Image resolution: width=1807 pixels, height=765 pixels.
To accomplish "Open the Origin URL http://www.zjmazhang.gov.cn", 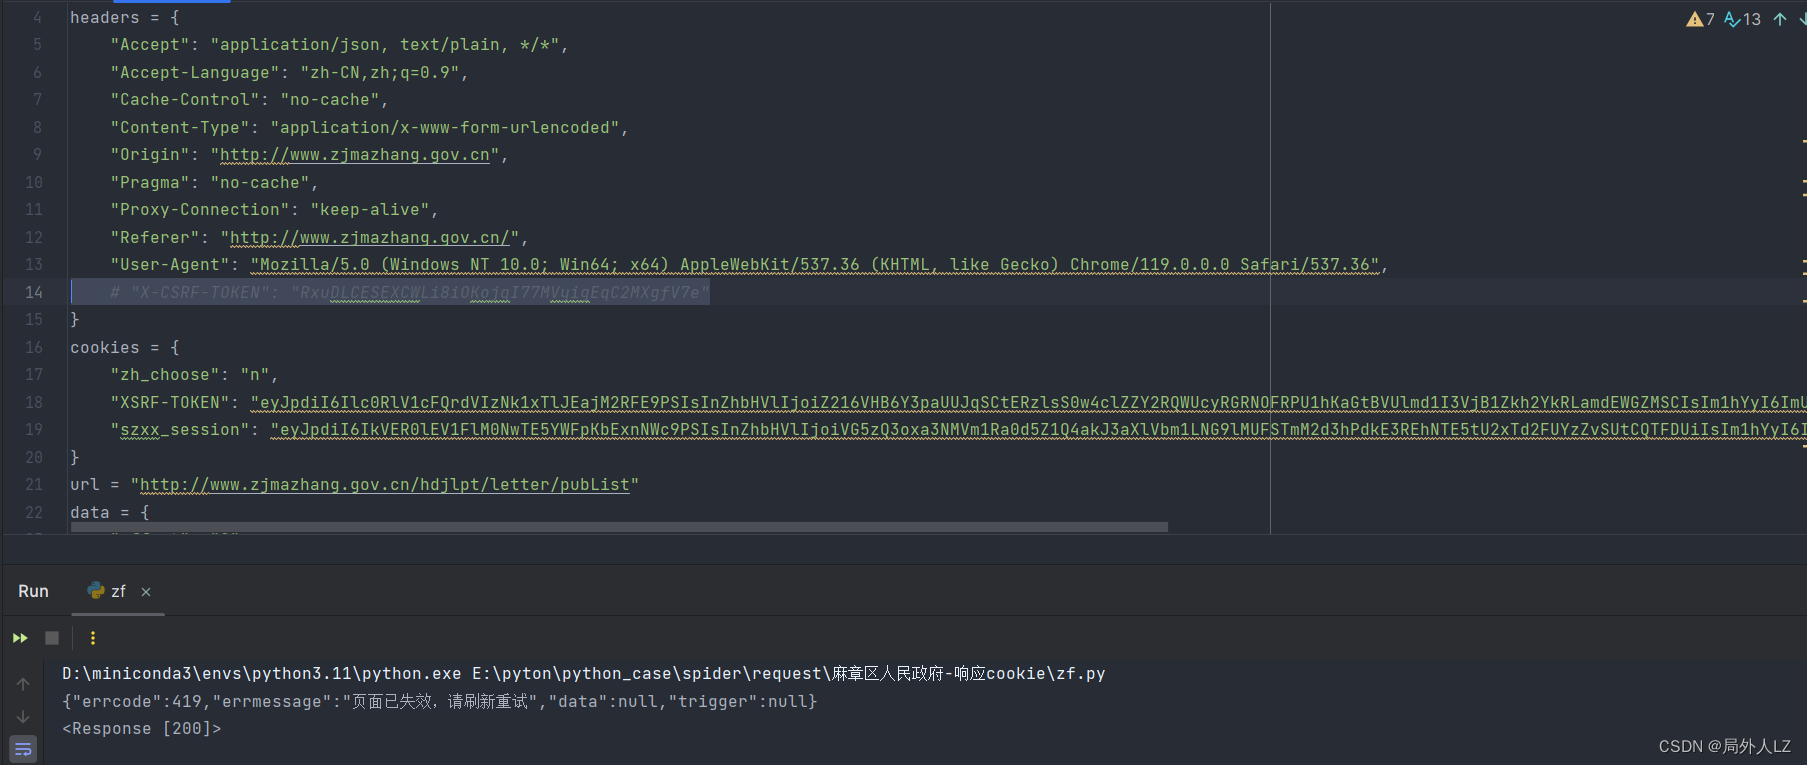I will coord(355,155).
